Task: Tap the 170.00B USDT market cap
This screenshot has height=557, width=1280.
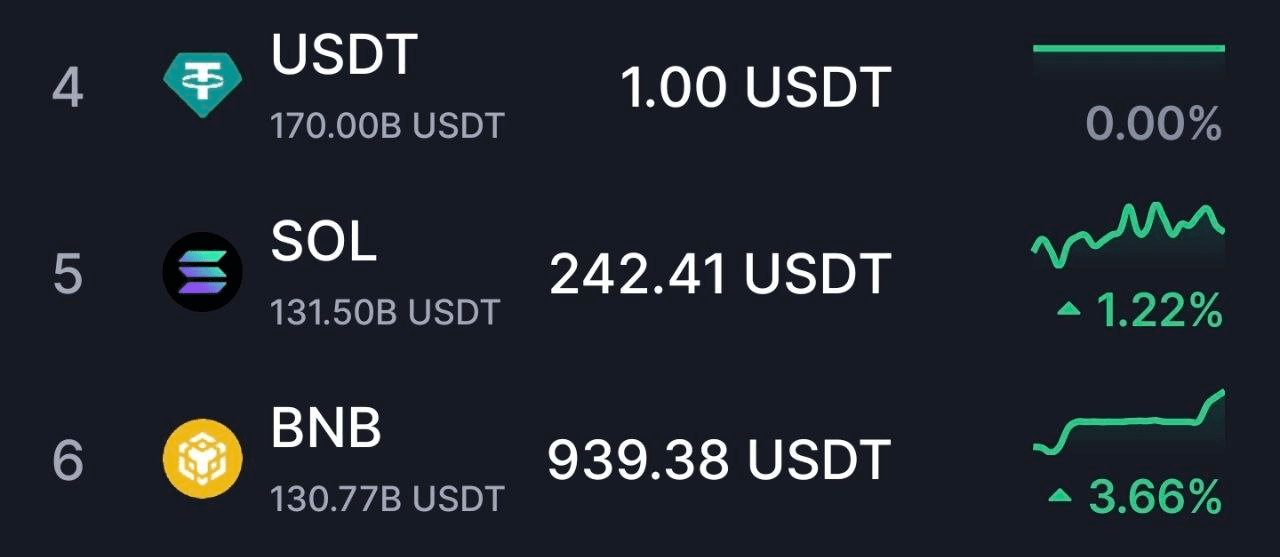Action: tap(387, 127)
